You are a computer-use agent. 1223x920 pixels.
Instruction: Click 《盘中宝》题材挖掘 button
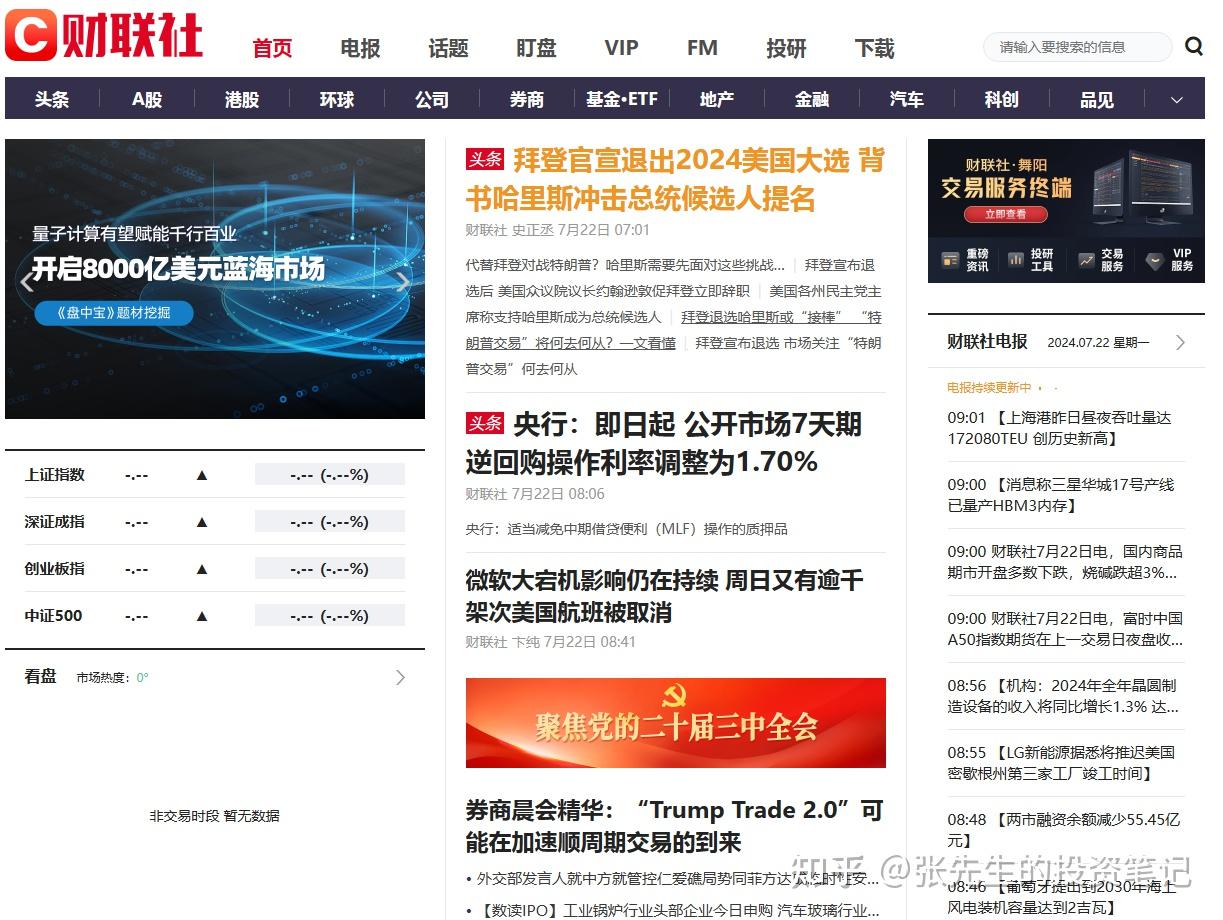(114, 313)
